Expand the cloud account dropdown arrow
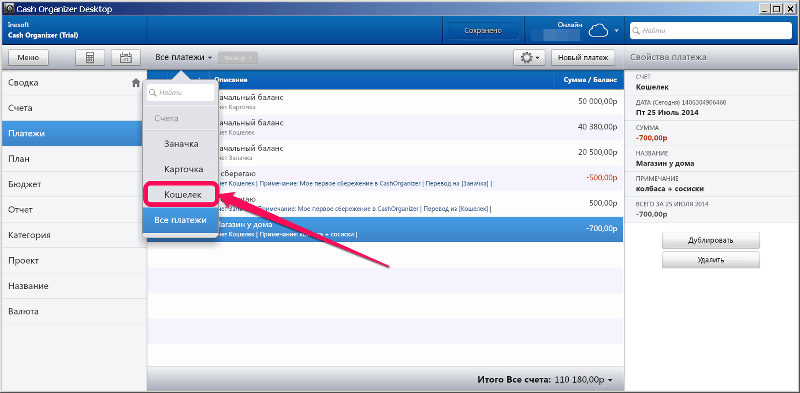Screen dimensions: 800x393 pyautogui.click(x=616, y=32)
